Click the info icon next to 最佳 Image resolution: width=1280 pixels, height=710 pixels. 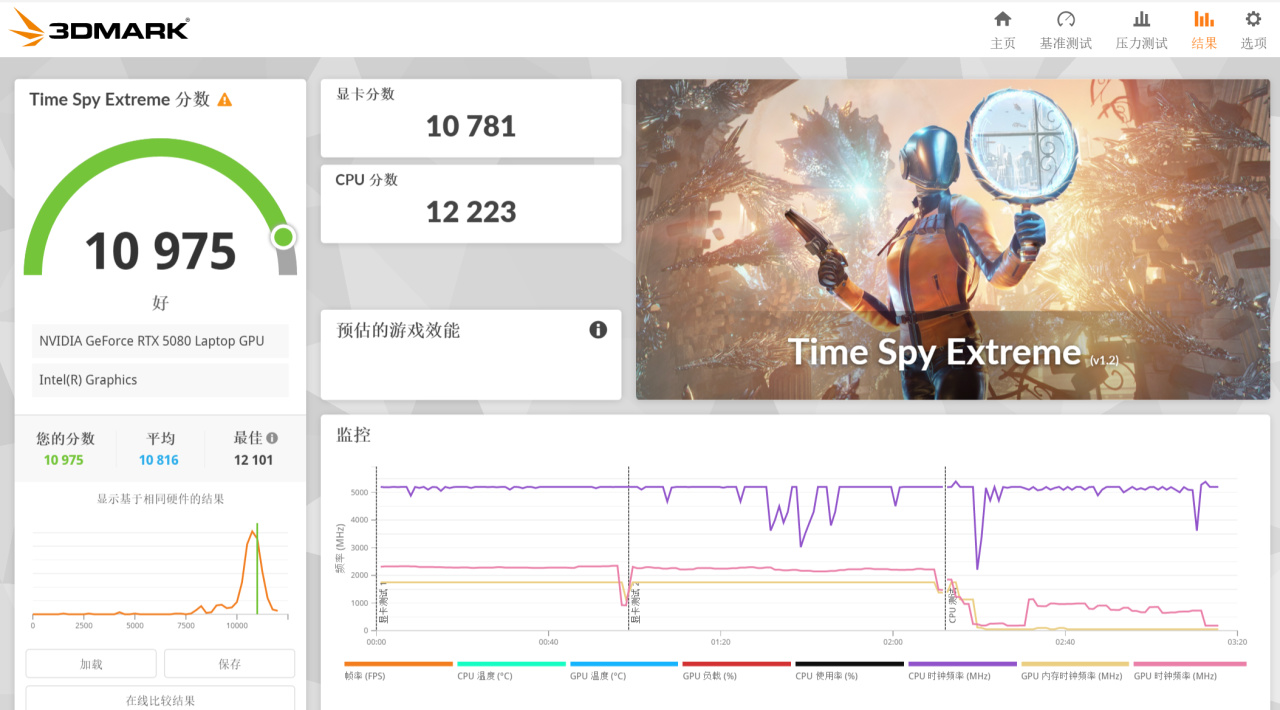coord(272,438)
